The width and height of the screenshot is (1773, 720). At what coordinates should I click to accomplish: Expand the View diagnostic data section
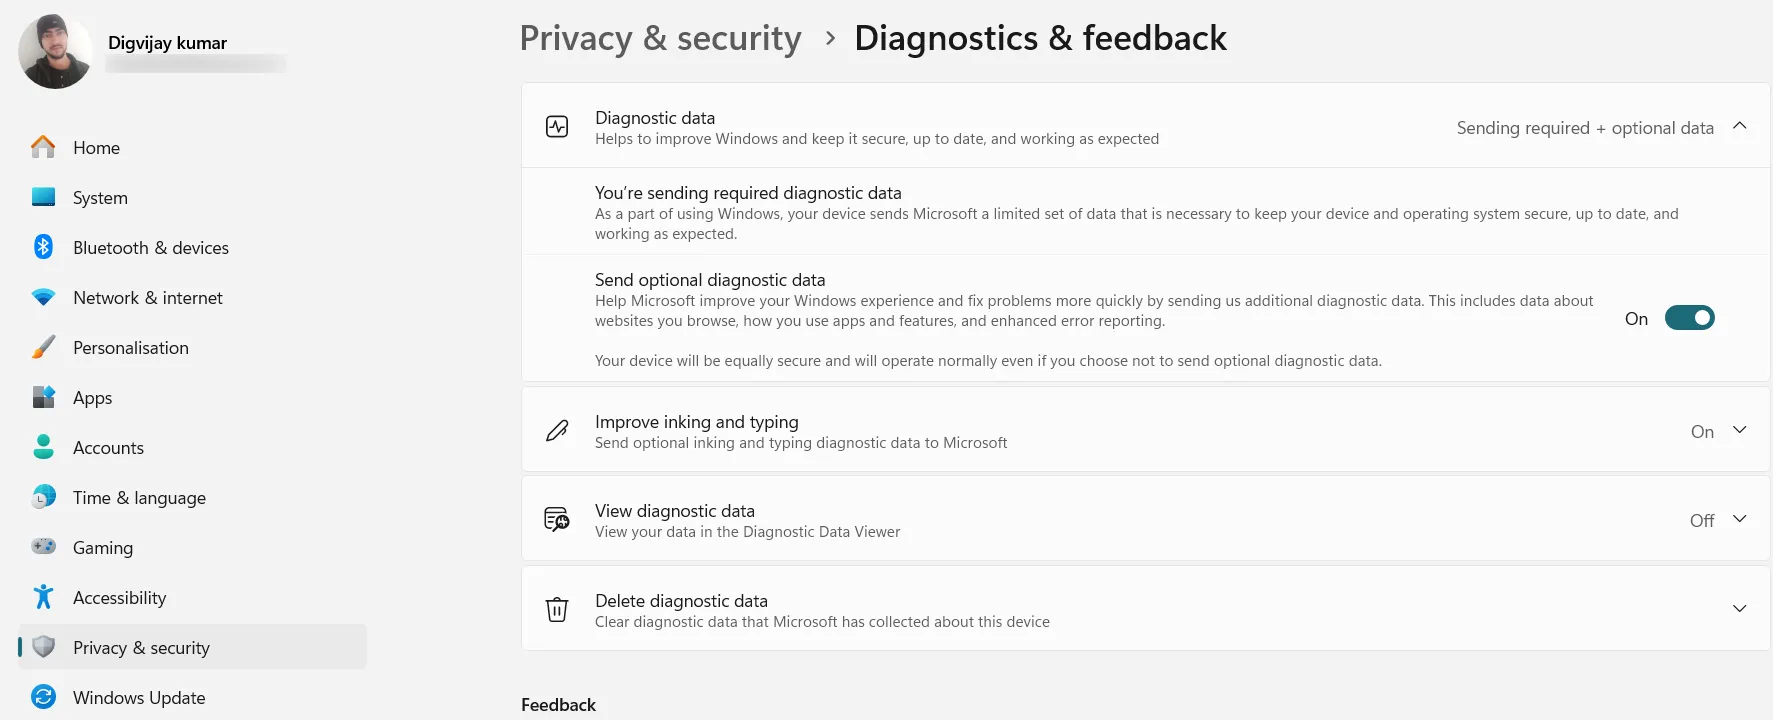point(1741,519)
